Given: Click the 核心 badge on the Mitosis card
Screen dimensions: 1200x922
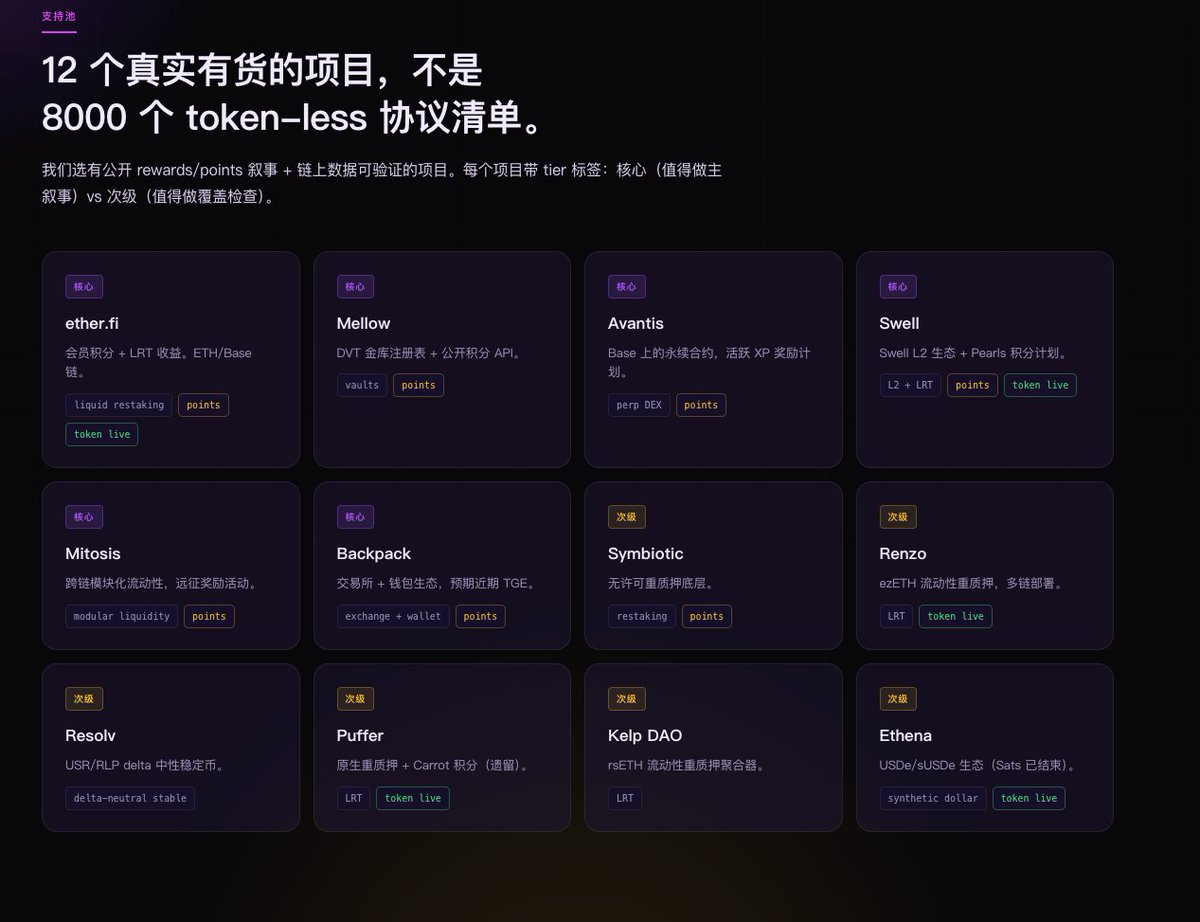Looking at the screenshot, I should point(84,517).
